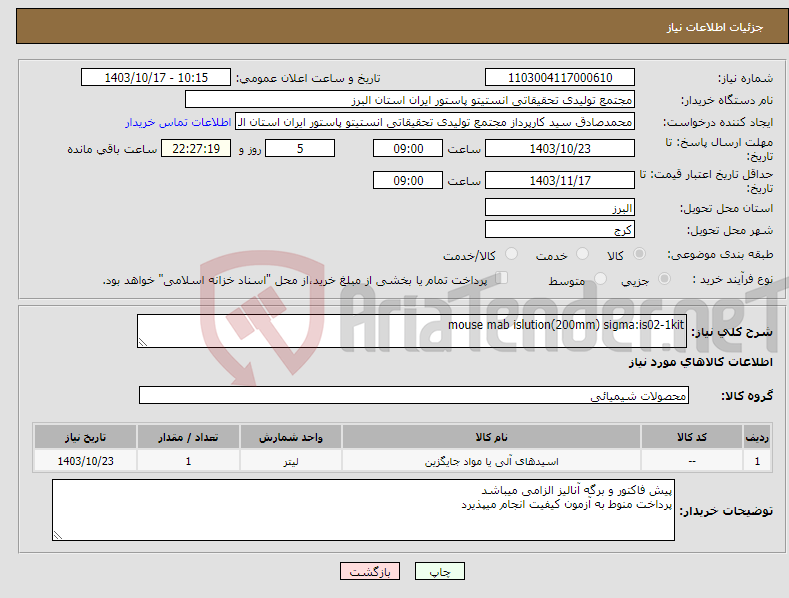
Task: Click the remaining days field showing 5
Action: click(300, 148)
